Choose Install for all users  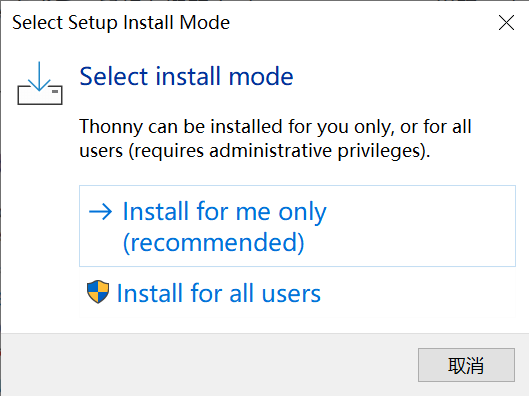point(297,293)
